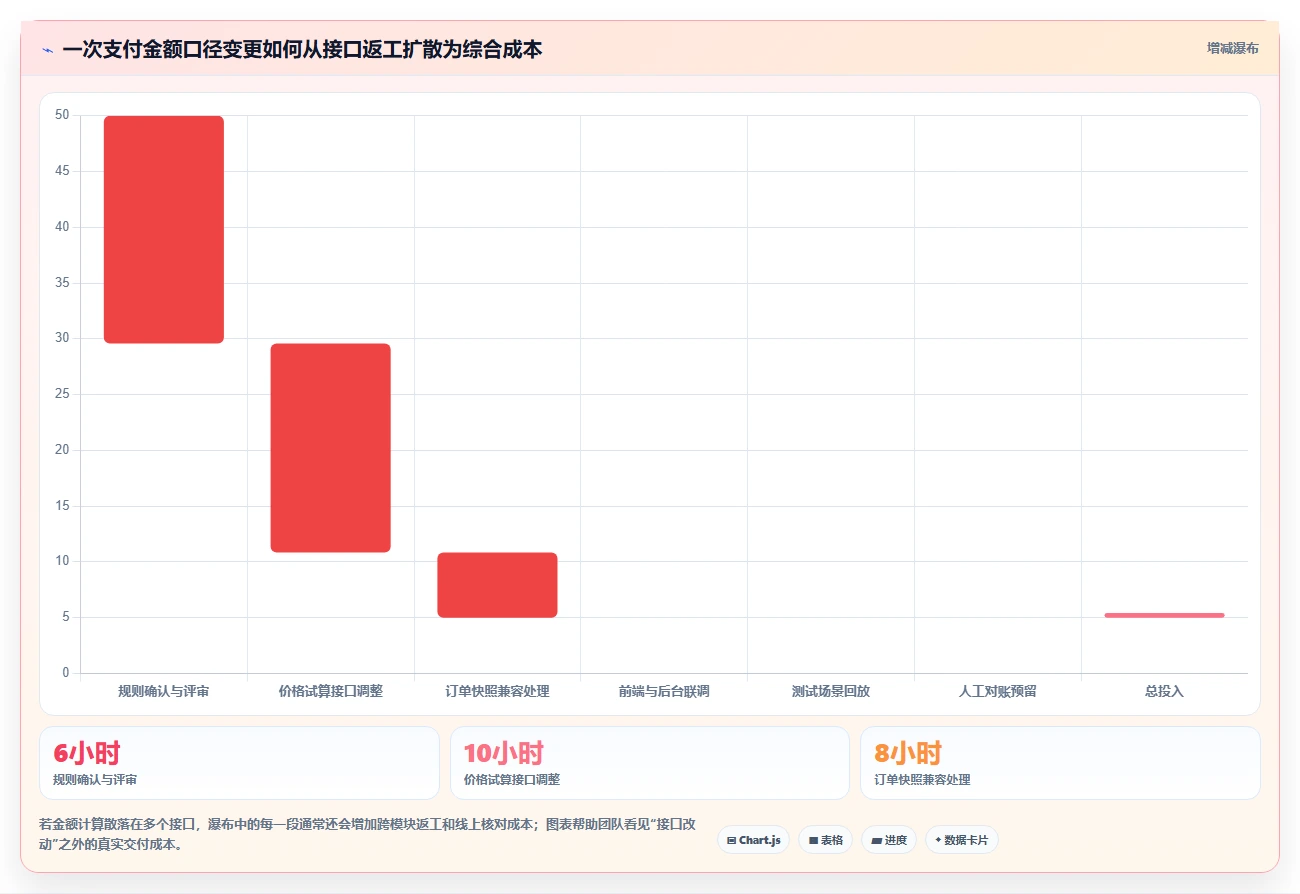Click the red bar for 价格试算接口调整
Viewport: 1300px width, 894px height.
tap(331, 448)
